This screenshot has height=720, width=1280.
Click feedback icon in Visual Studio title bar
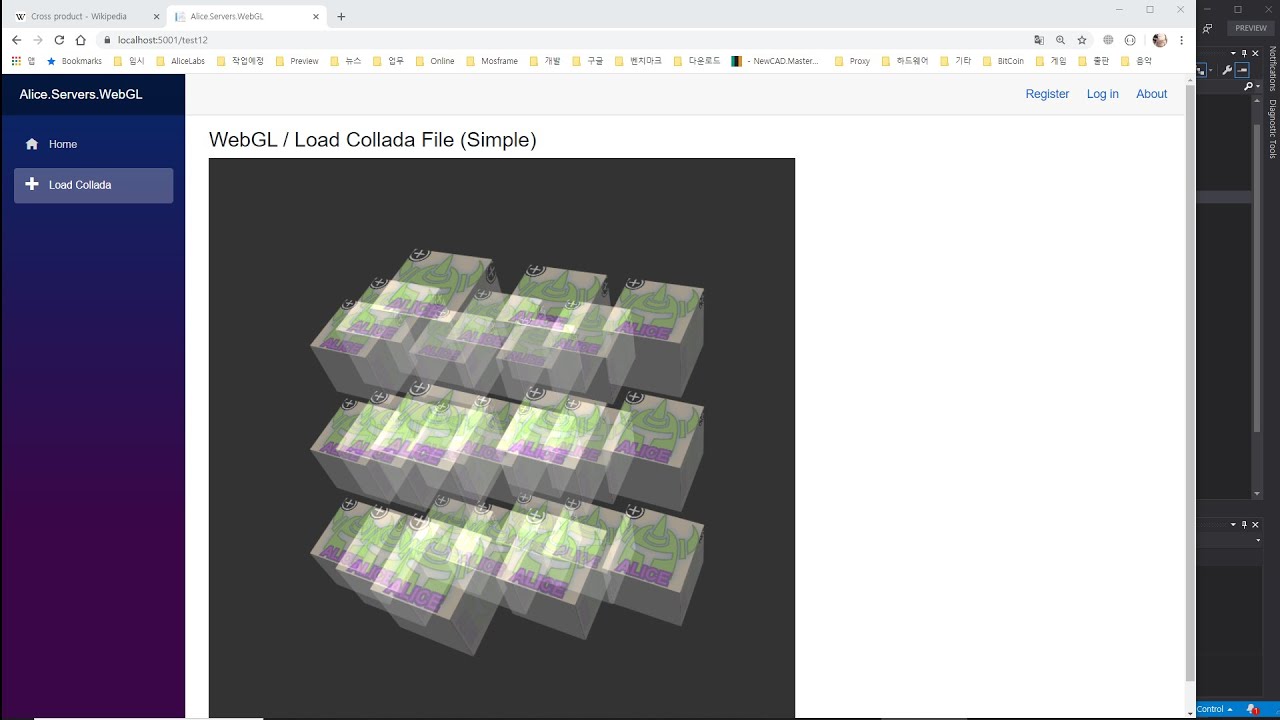(x=1208, y=28)
